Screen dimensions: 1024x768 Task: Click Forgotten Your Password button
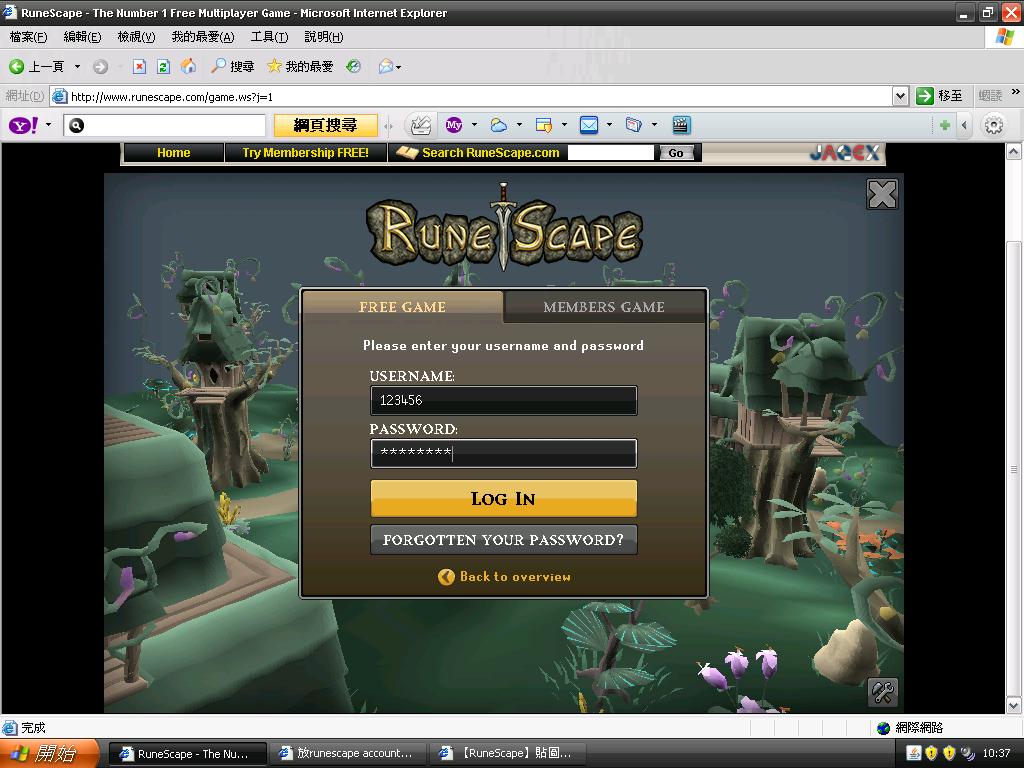pos(503,540)
